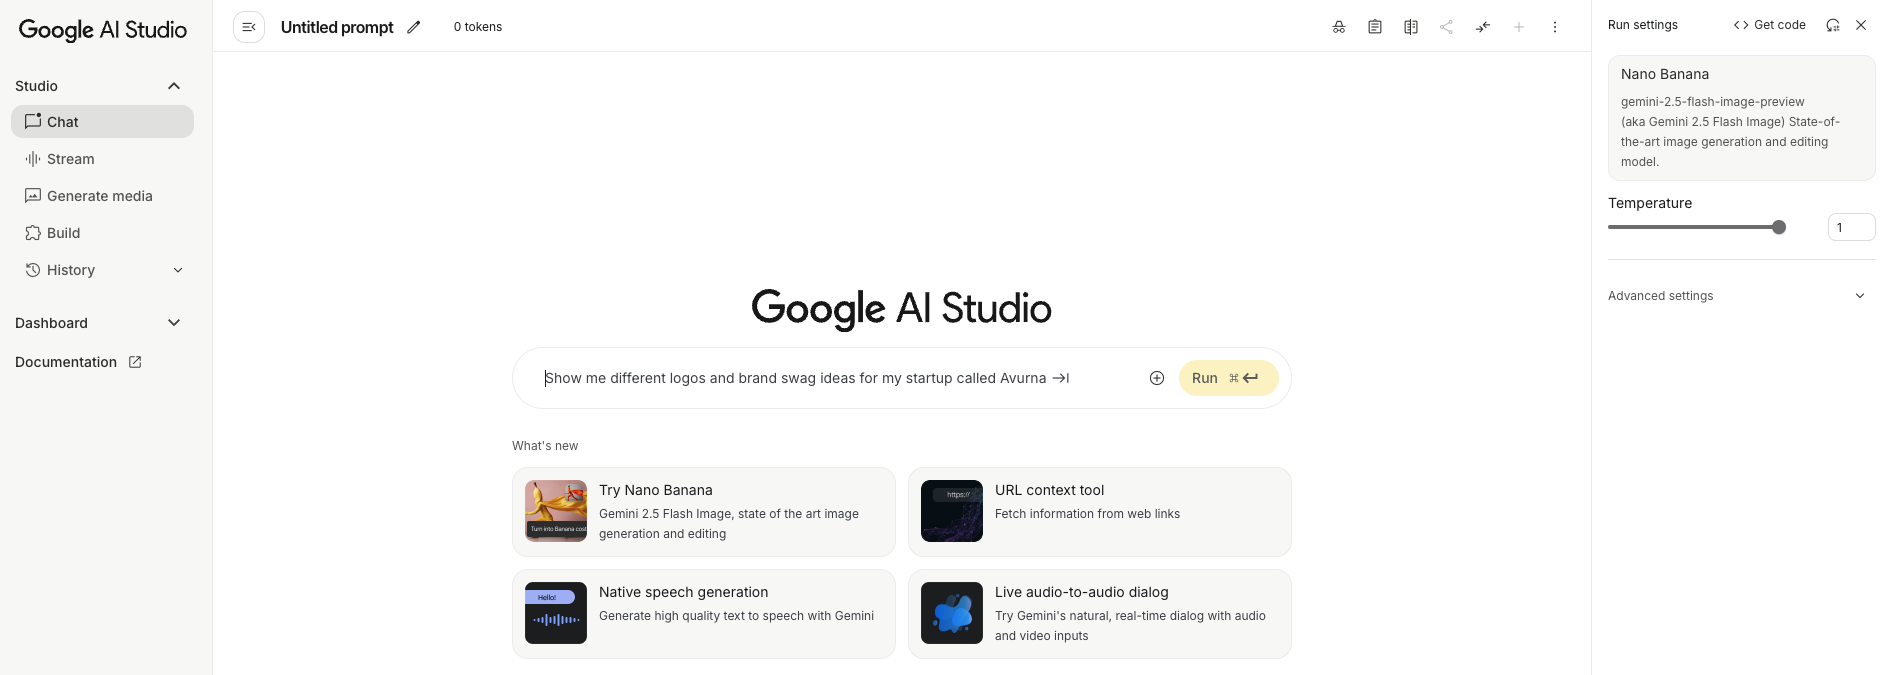Collapse the Studio section
Image resolution: width=1887 pixels, height=675 pixels.
[173, 85]
